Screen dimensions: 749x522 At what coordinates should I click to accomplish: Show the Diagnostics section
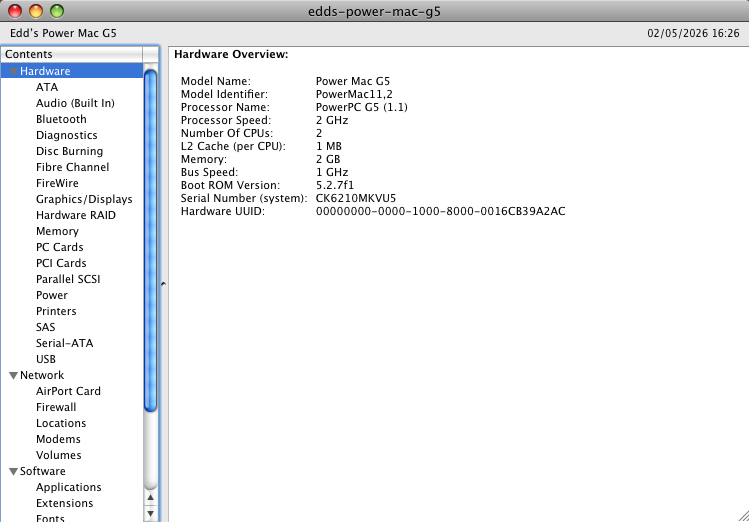[x=66, y=135]
